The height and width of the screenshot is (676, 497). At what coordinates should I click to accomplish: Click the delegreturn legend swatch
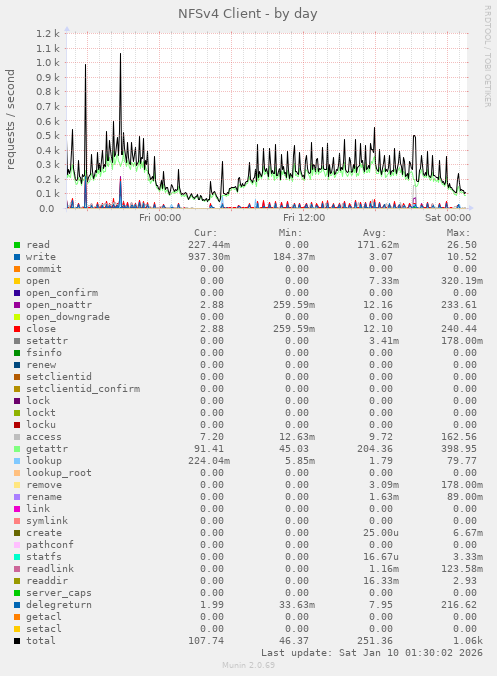pyautogui.click(x=17, y=605)
